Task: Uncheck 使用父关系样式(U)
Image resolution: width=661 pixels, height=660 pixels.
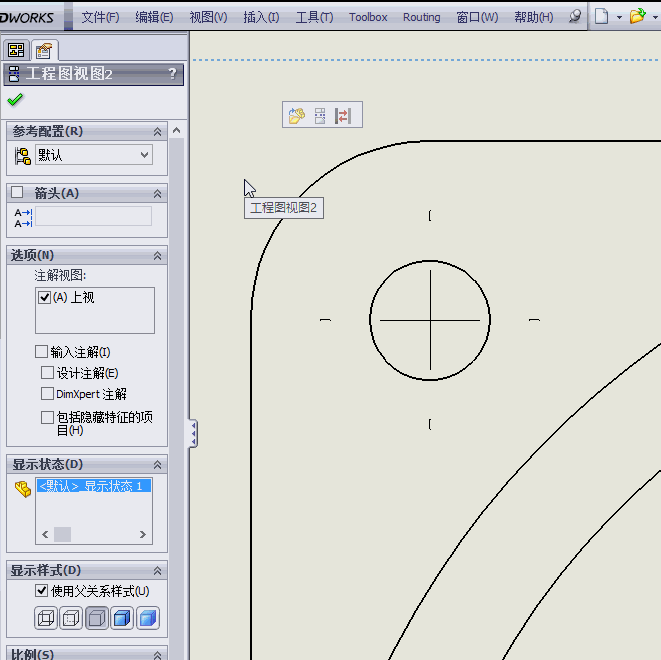Action: point(41,590)
